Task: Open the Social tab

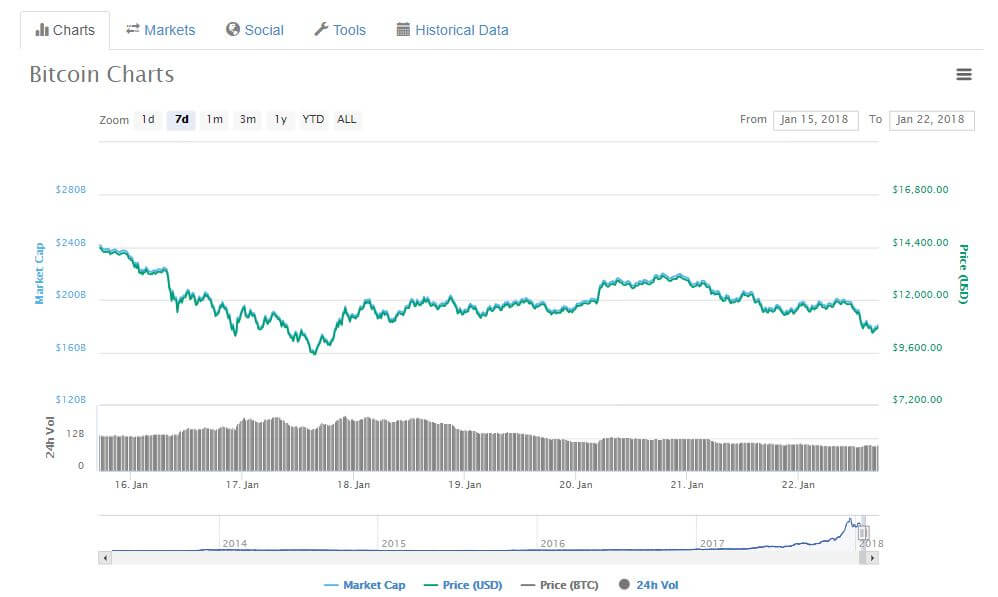Action: pos(255,30)
